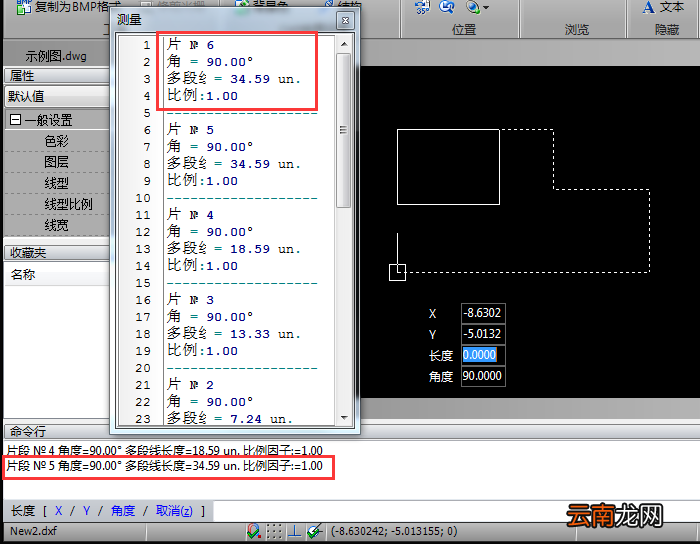Close the 测量 measurement dialog
700x544 pixels.
[x=345, y=21]
